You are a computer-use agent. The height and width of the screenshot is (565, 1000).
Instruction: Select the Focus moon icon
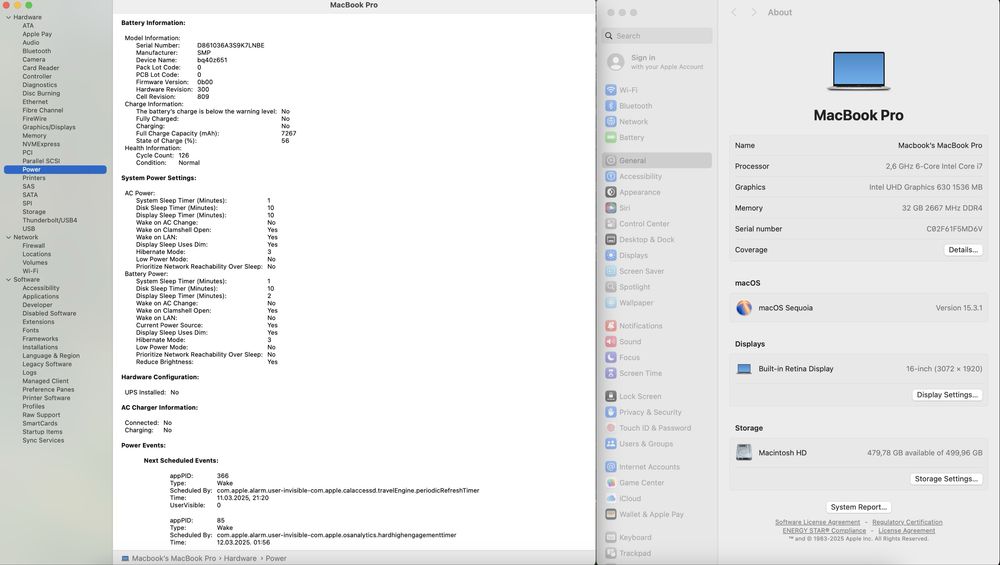(611, 357)
